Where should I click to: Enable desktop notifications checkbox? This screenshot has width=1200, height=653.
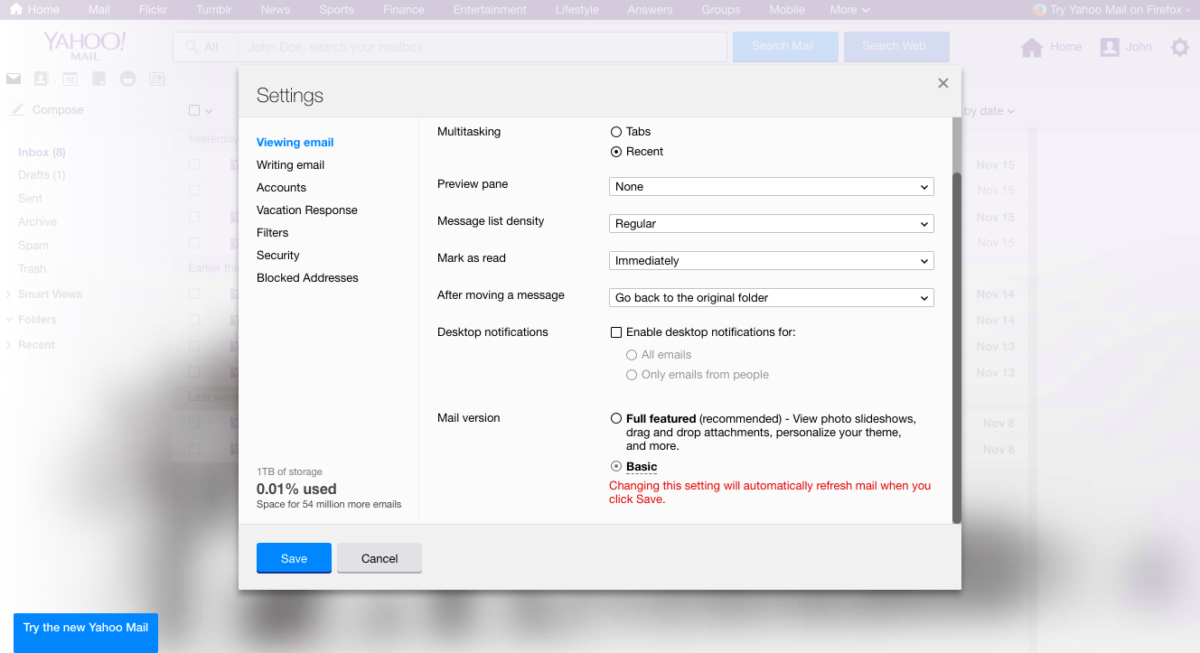(x=616, y=332)
